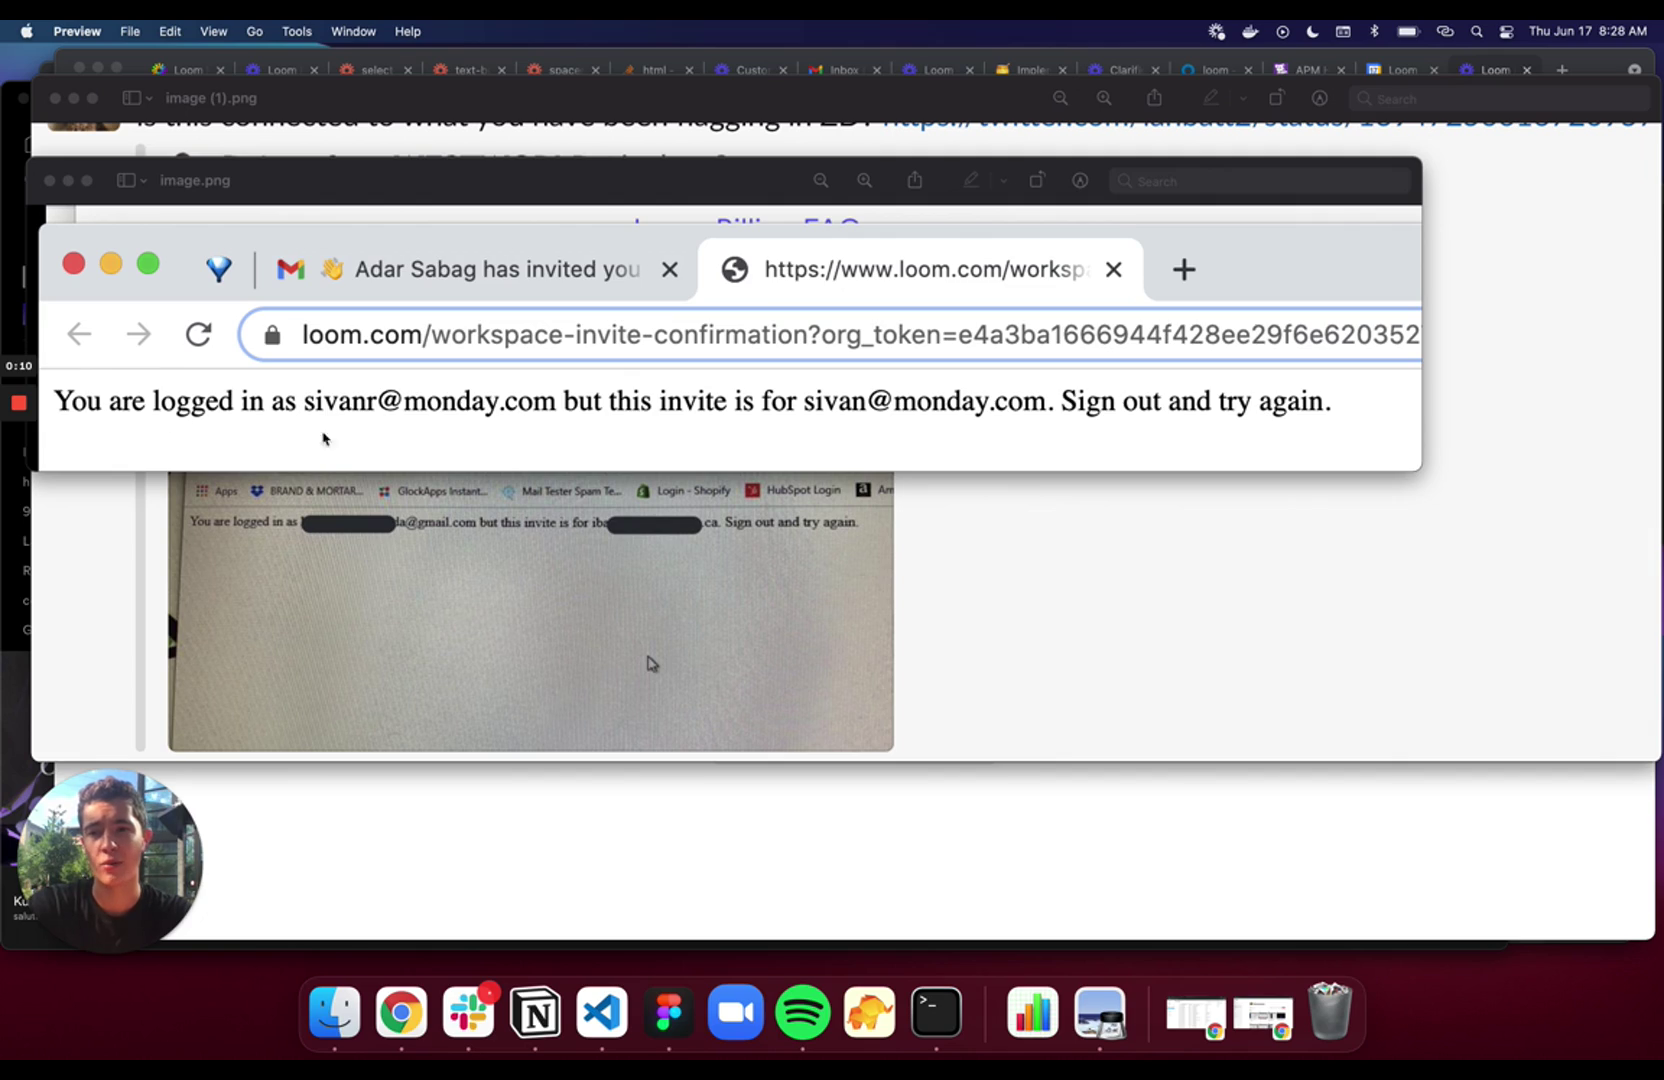
Task: Stop the Loom recording with the red button
Action: point(18,403)
